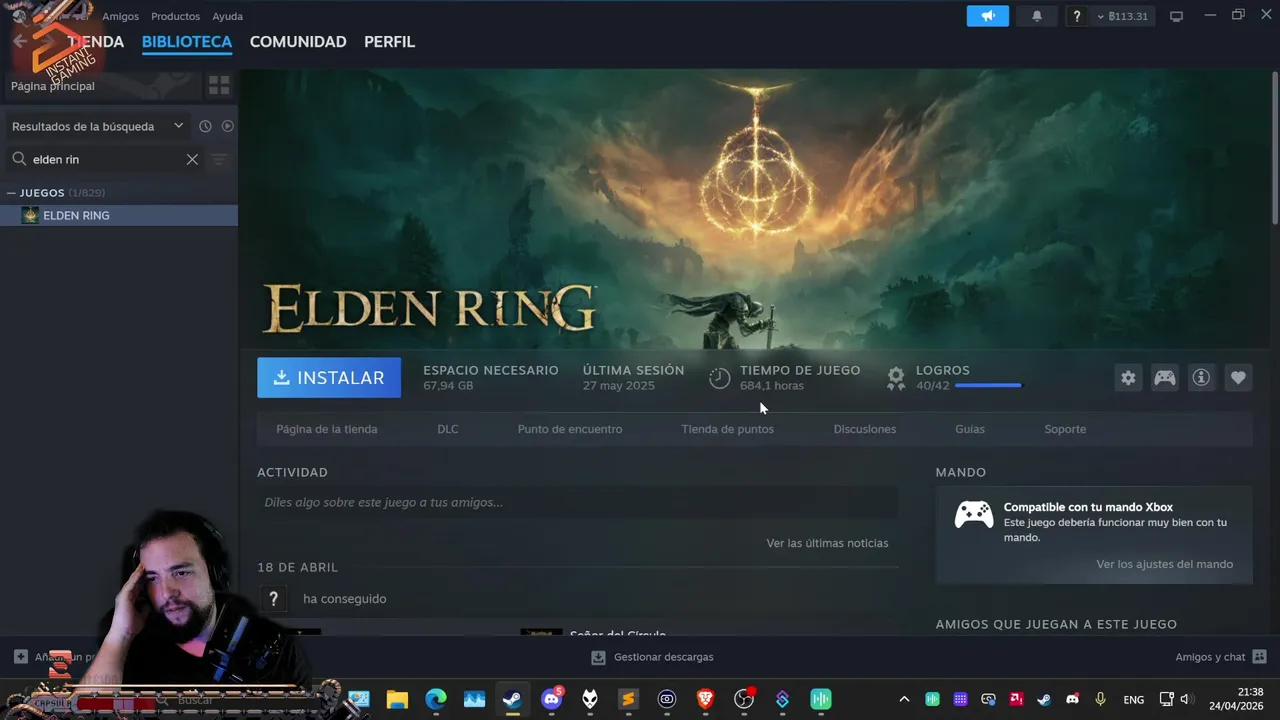This screenshot has width=1280, height=720.
Task: Click the library search field
Action: click(x=107, y=159)
